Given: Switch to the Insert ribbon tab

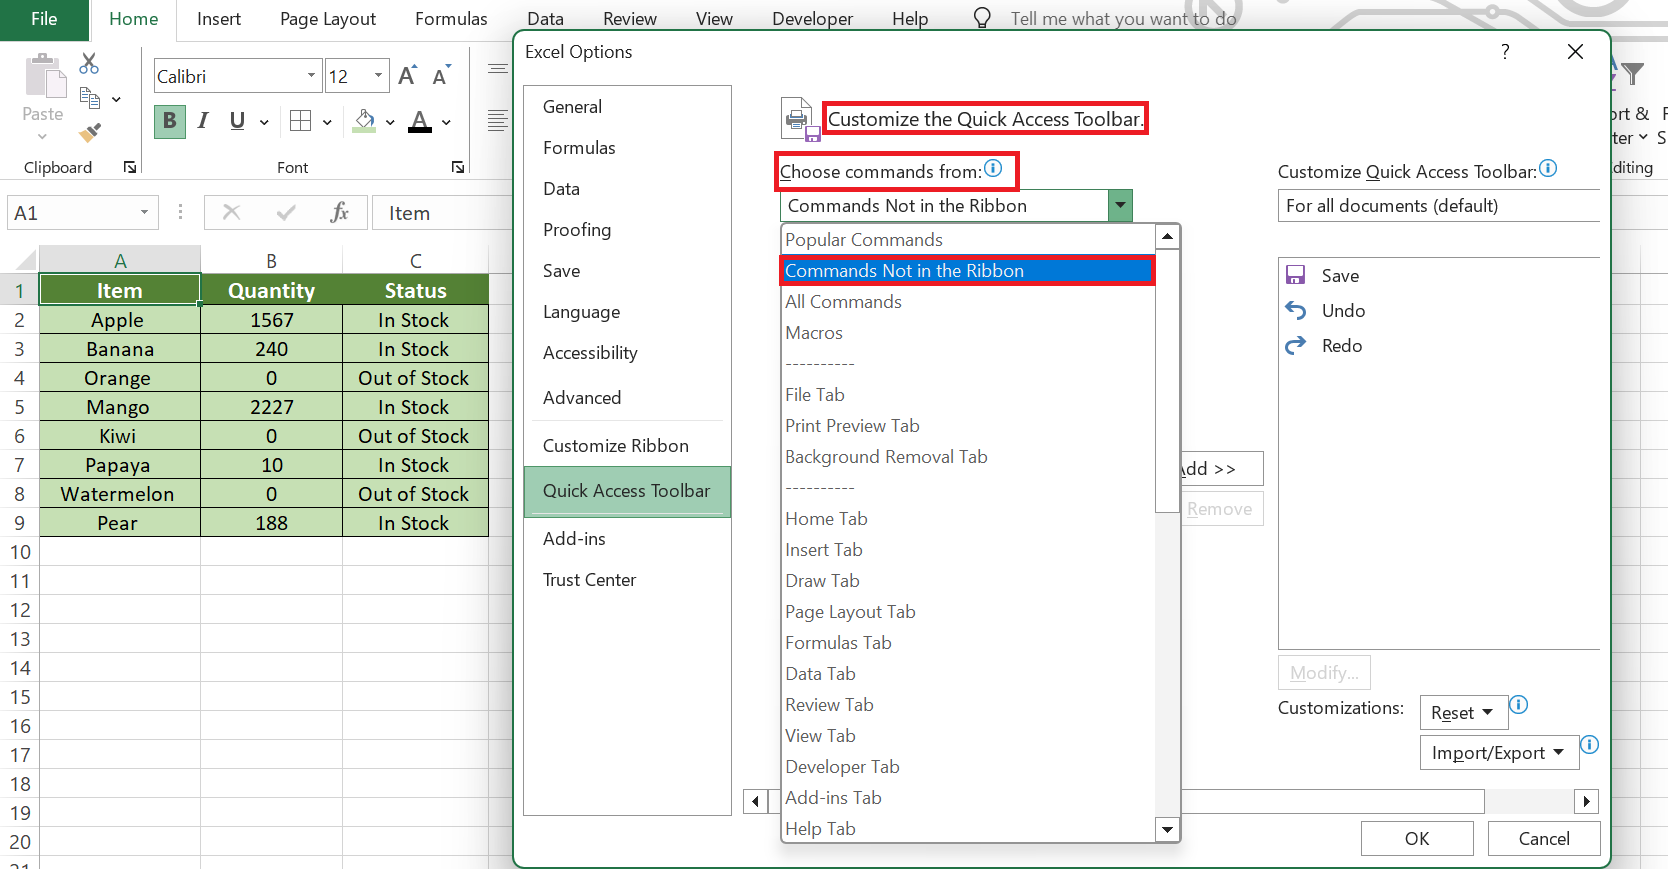Looking at the screenshot, I should click(x=219, y=19).
